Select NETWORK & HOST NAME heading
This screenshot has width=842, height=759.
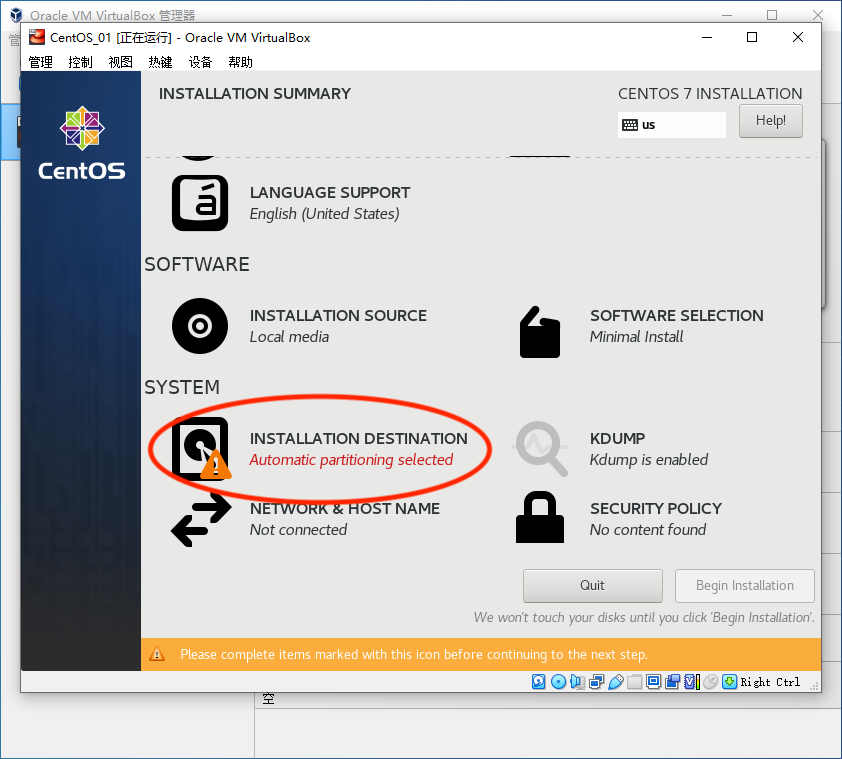[344, 508]
